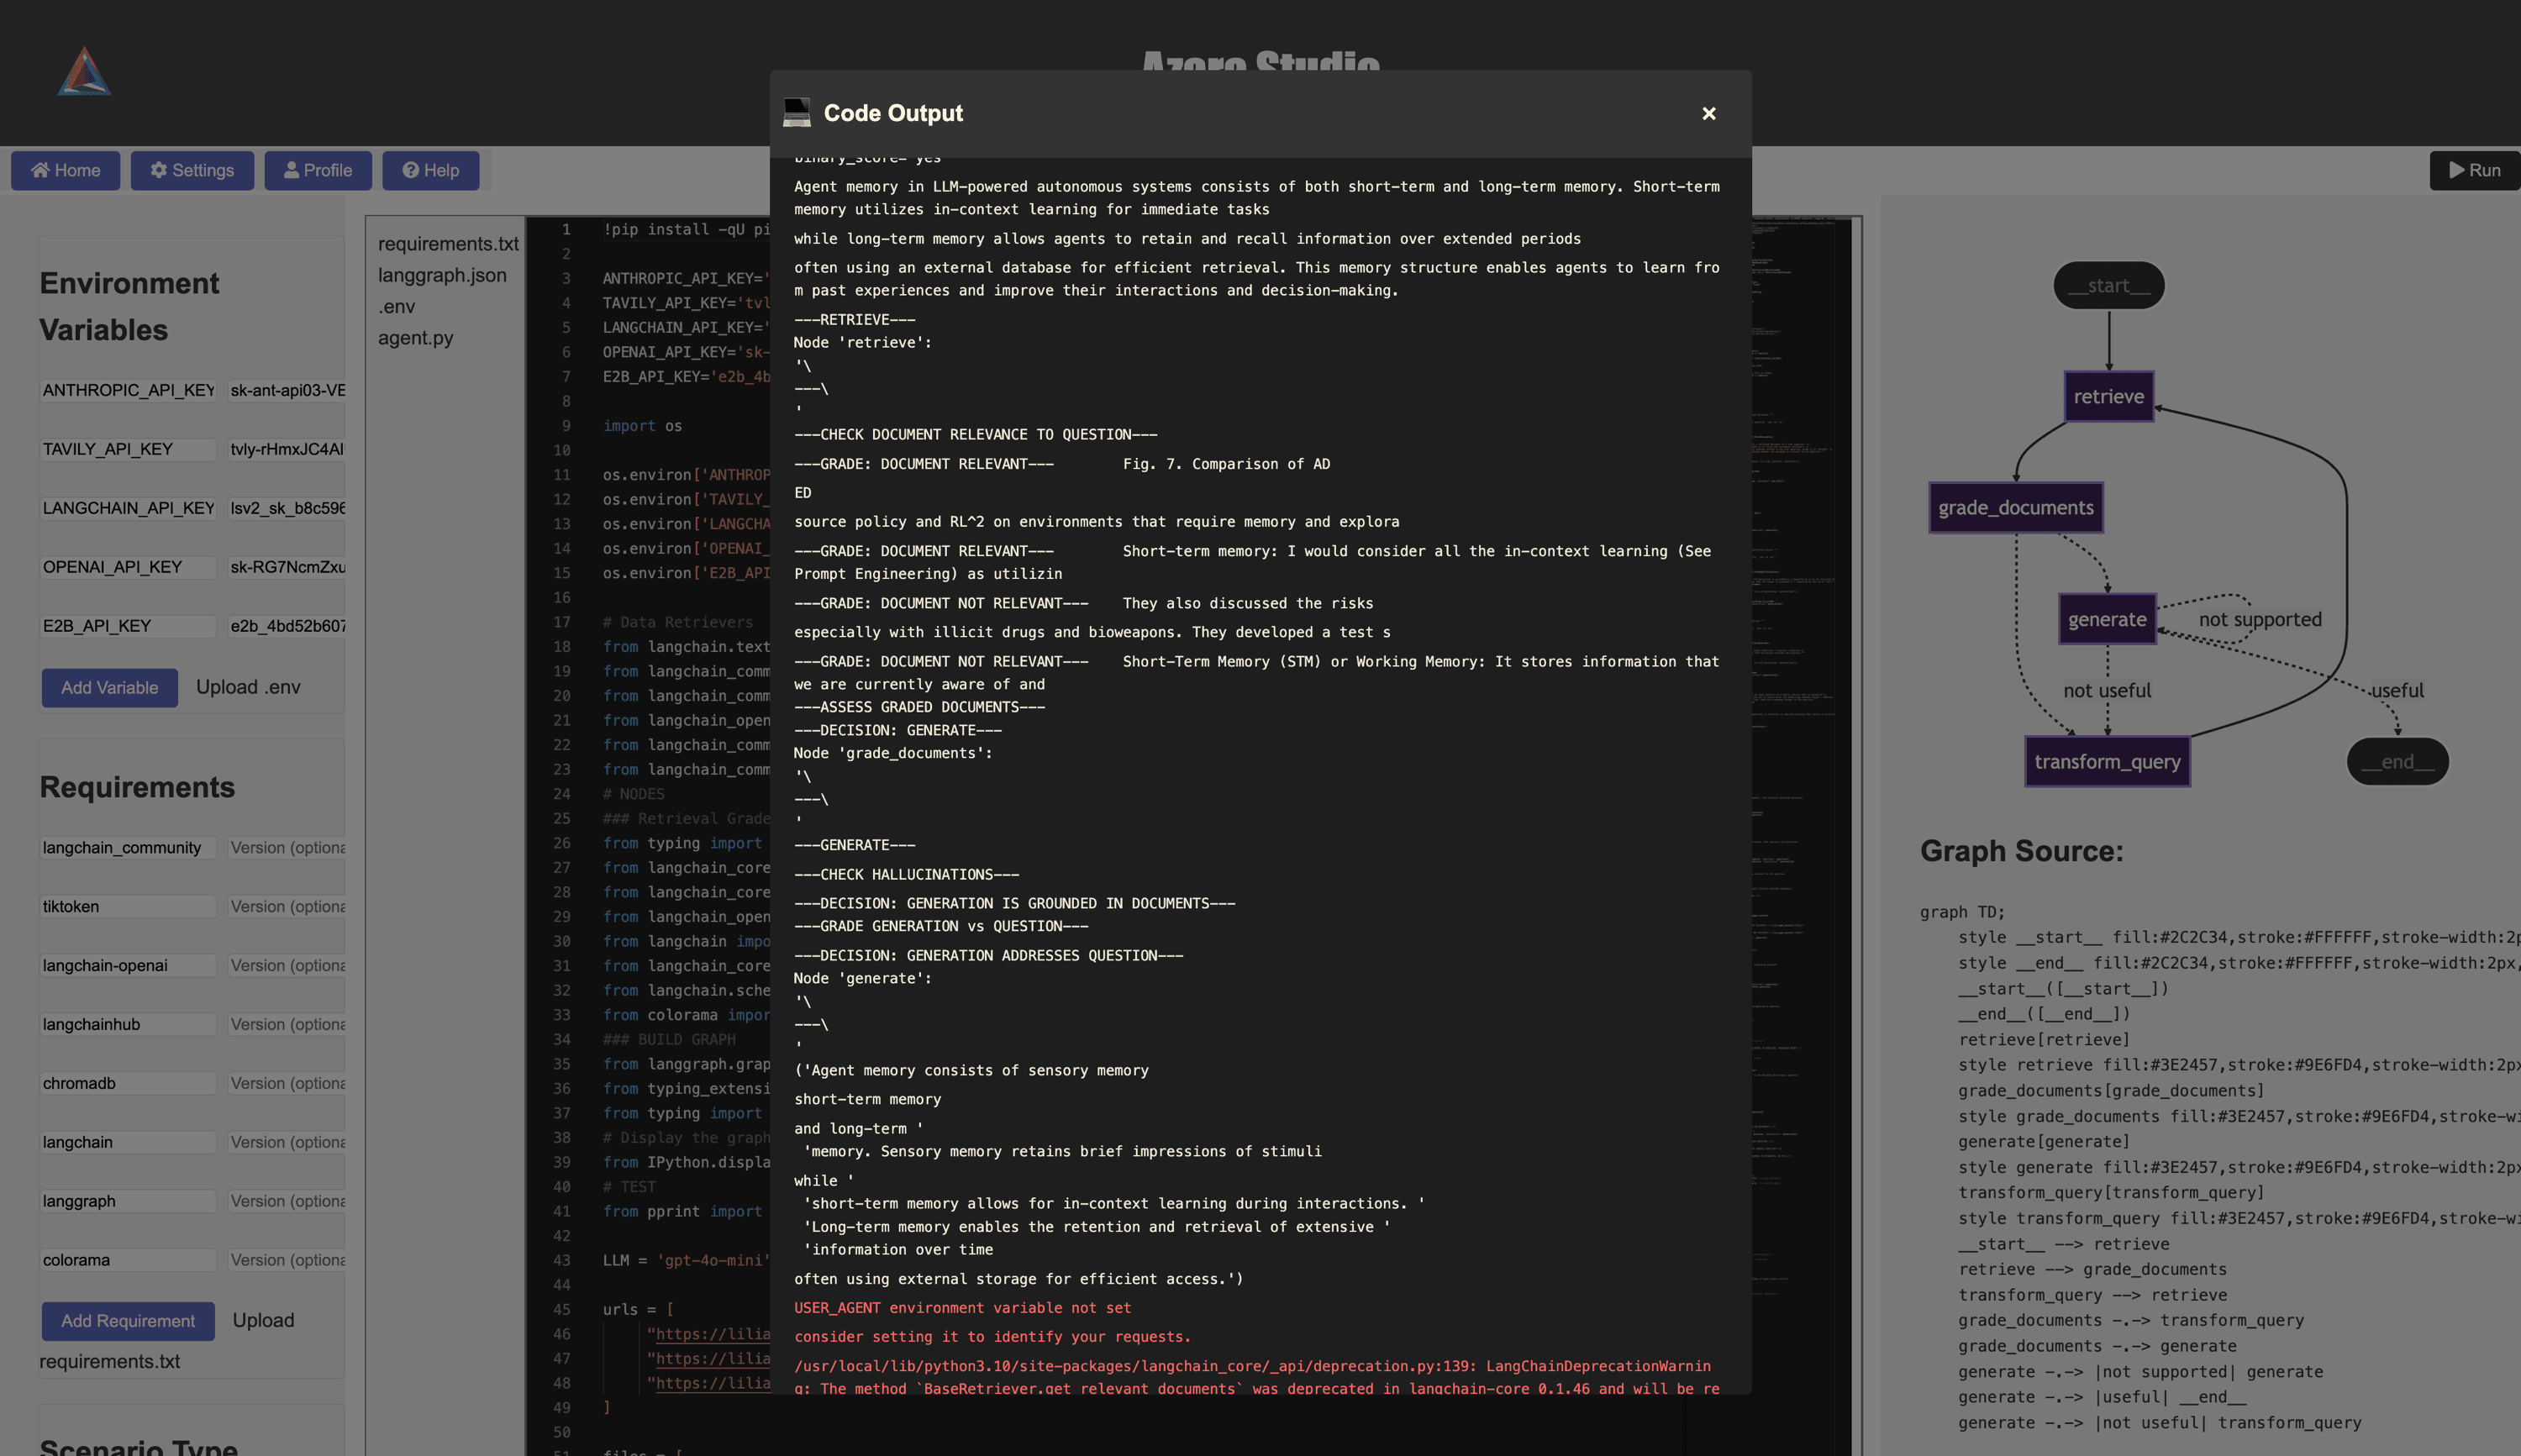Go to the Profile page

(318, 170)
